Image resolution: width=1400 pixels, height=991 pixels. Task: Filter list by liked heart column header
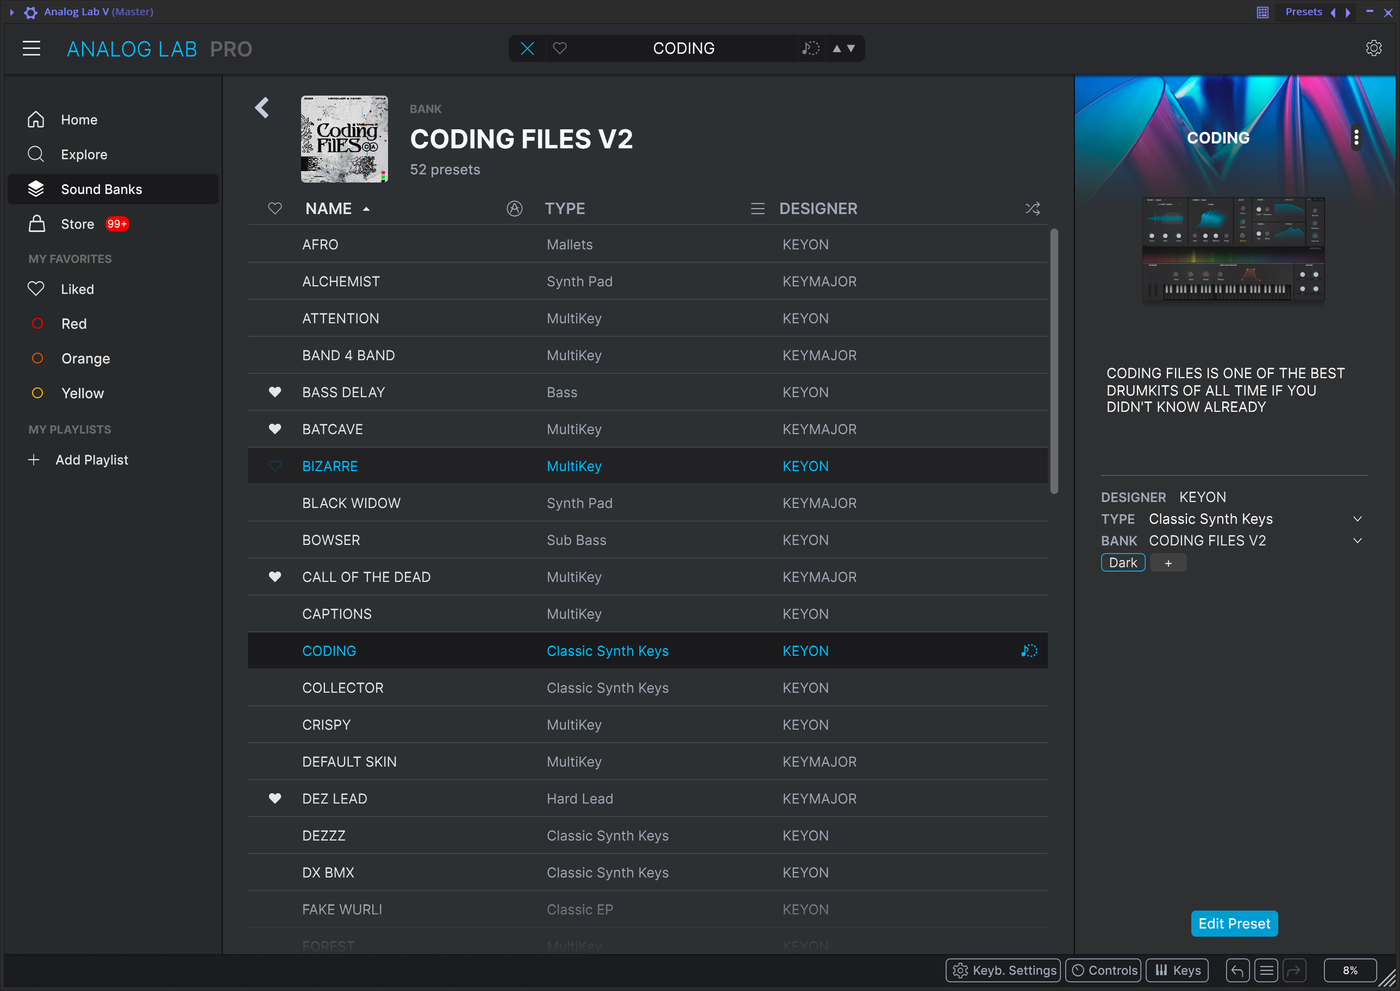click(x=275, y=208)
